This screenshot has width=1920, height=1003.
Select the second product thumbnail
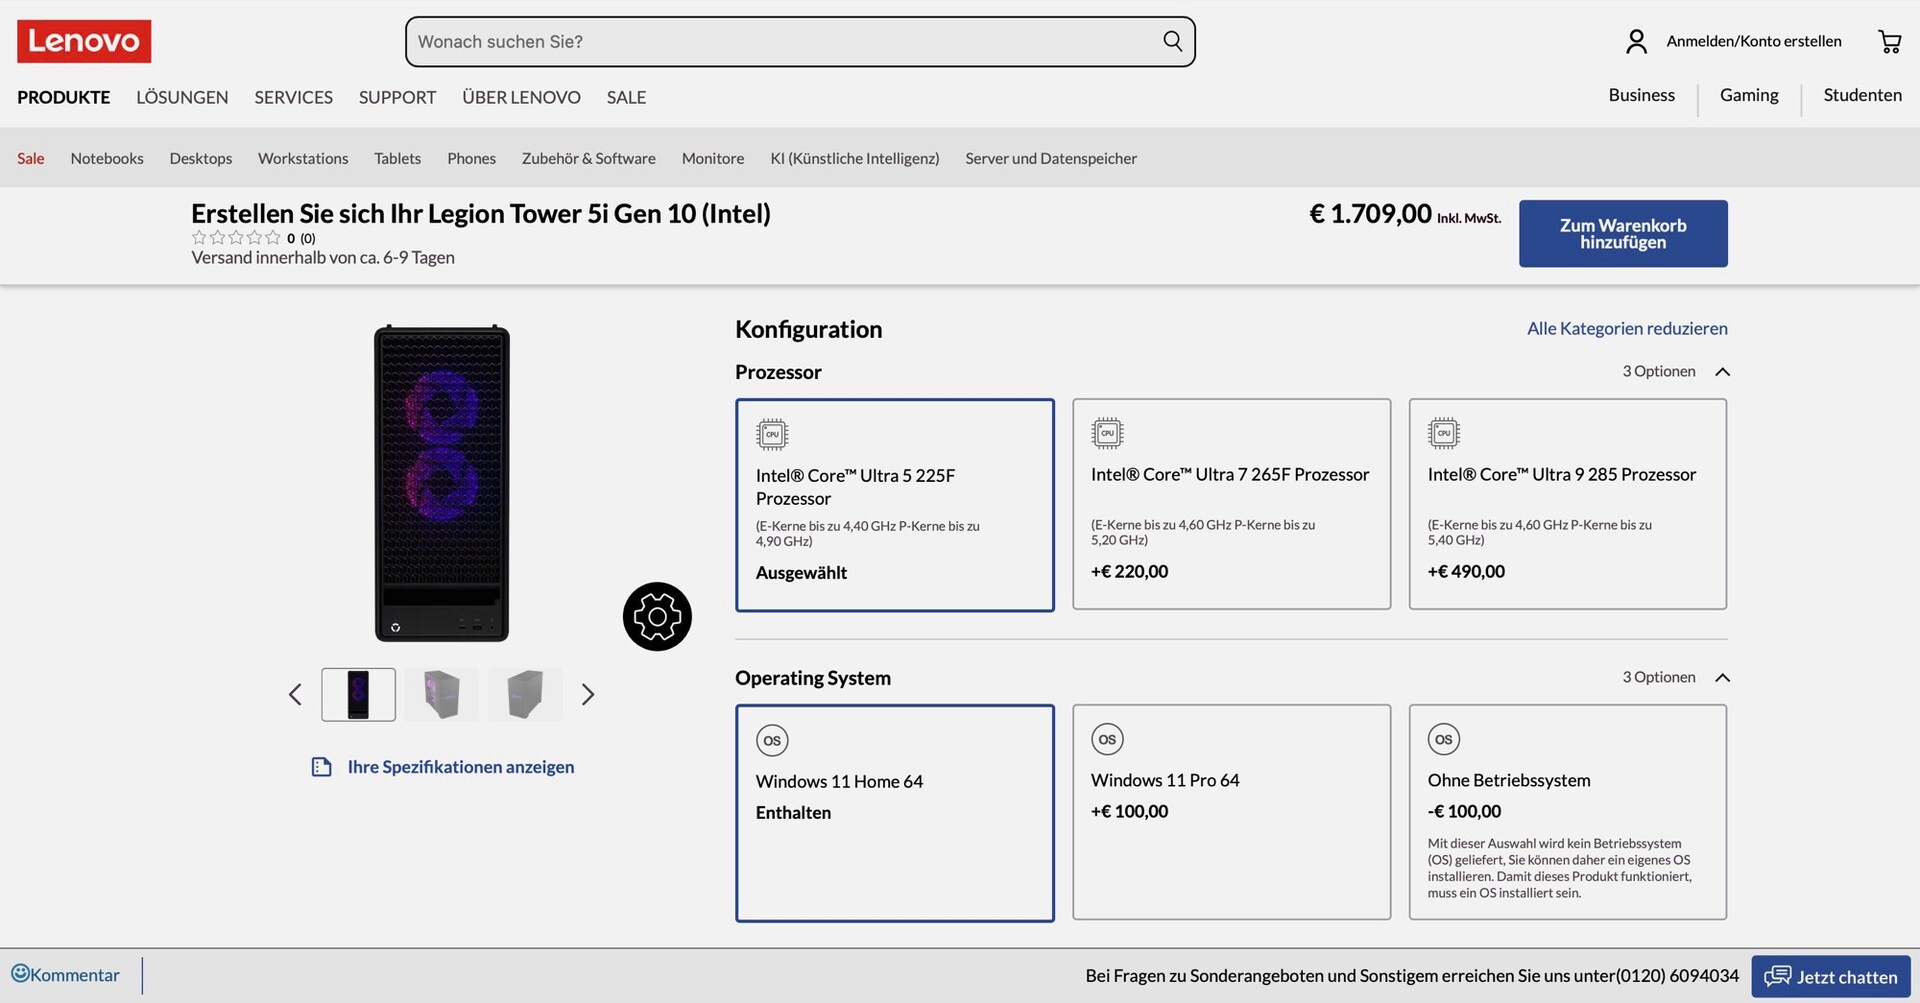441,694
